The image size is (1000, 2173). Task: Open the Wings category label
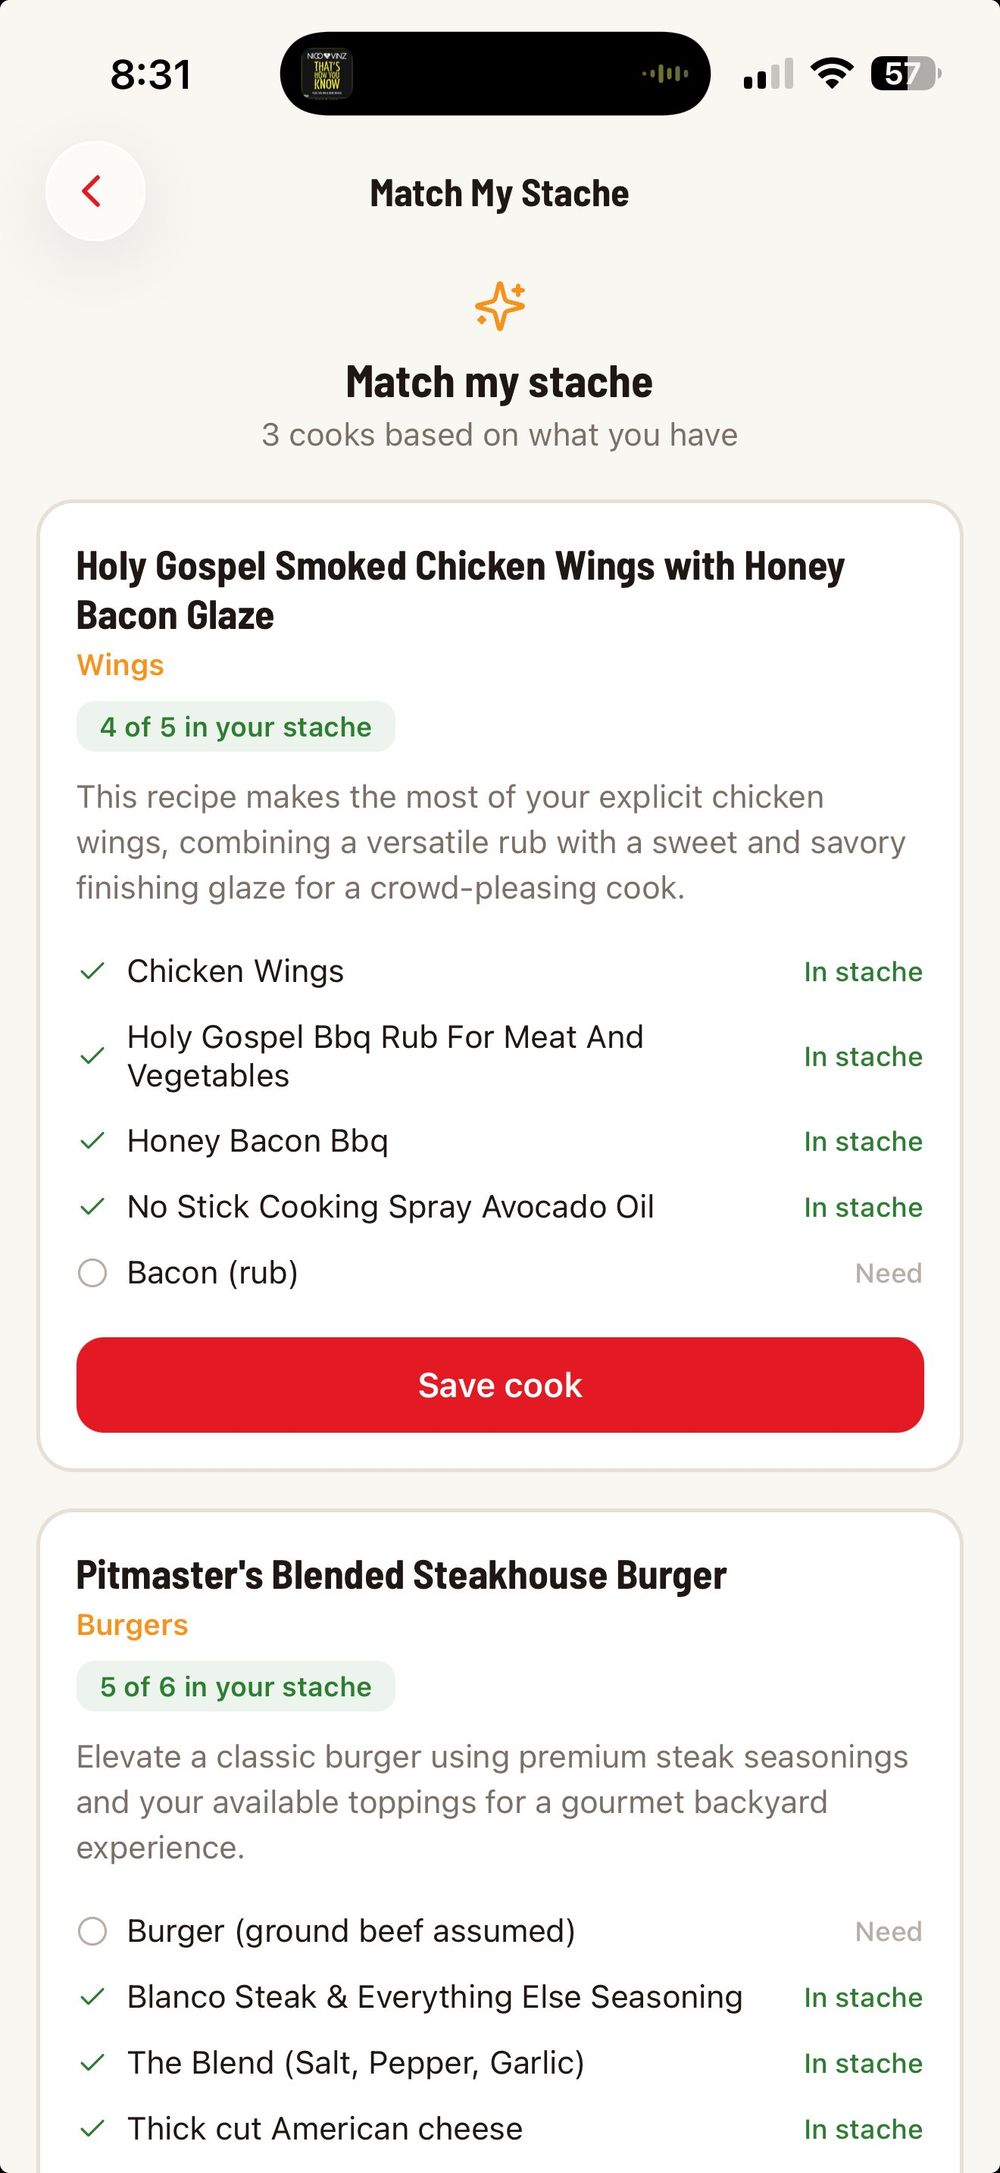pos(120,665)
